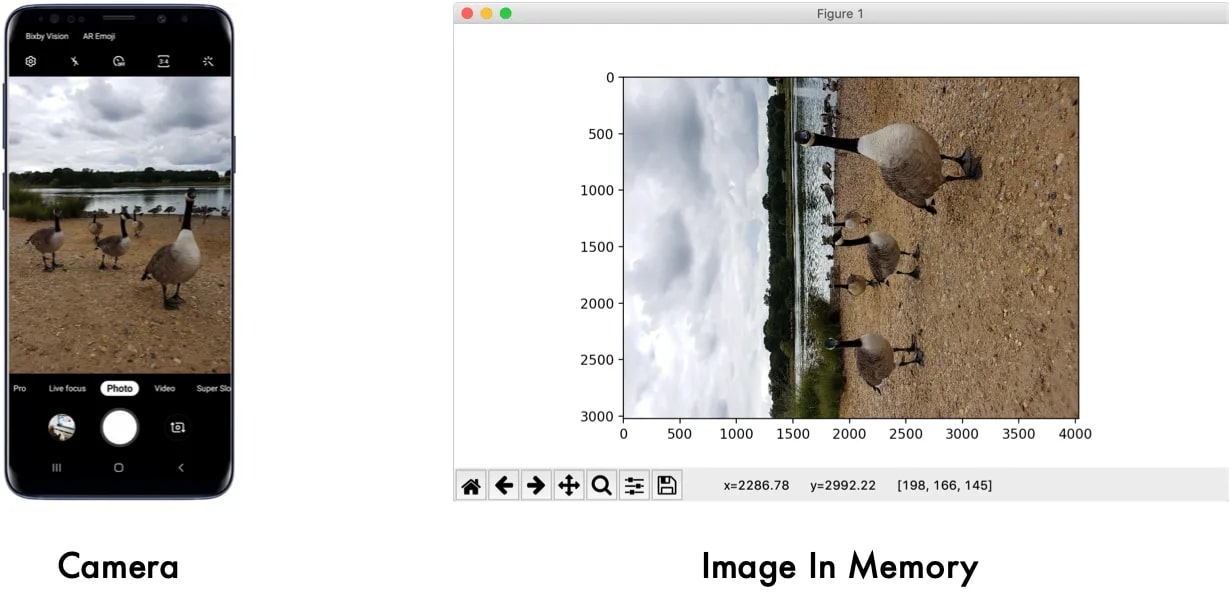Click the Save figure floppy disk icon
The width and height of the screenshot is (1229, 602).
667,486
